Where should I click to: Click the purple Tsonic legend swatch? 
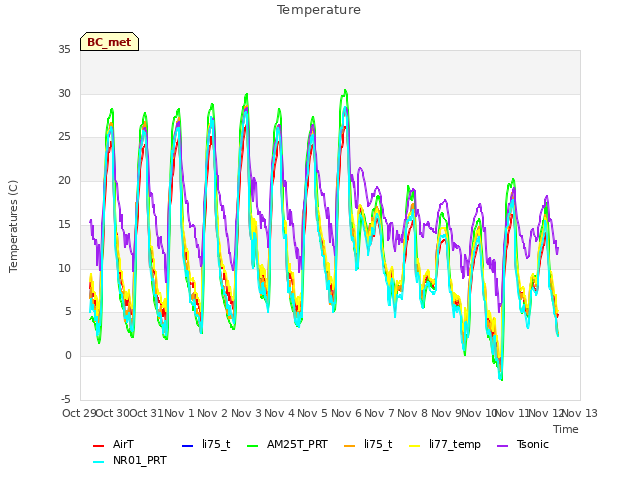[503, 446]
